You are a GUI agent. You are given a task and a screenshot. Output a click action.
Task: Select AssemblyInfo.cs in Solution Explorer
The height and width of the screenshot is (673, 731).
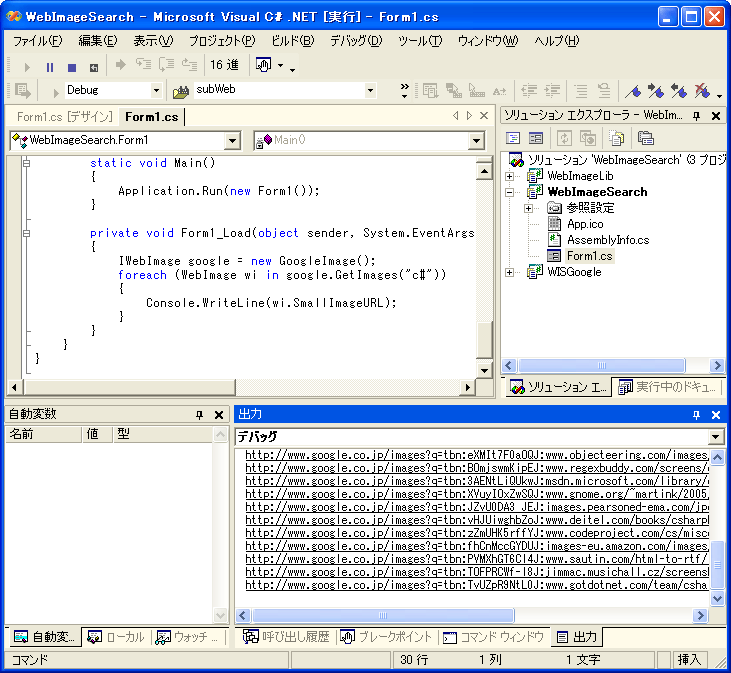[x=608, y=240]
